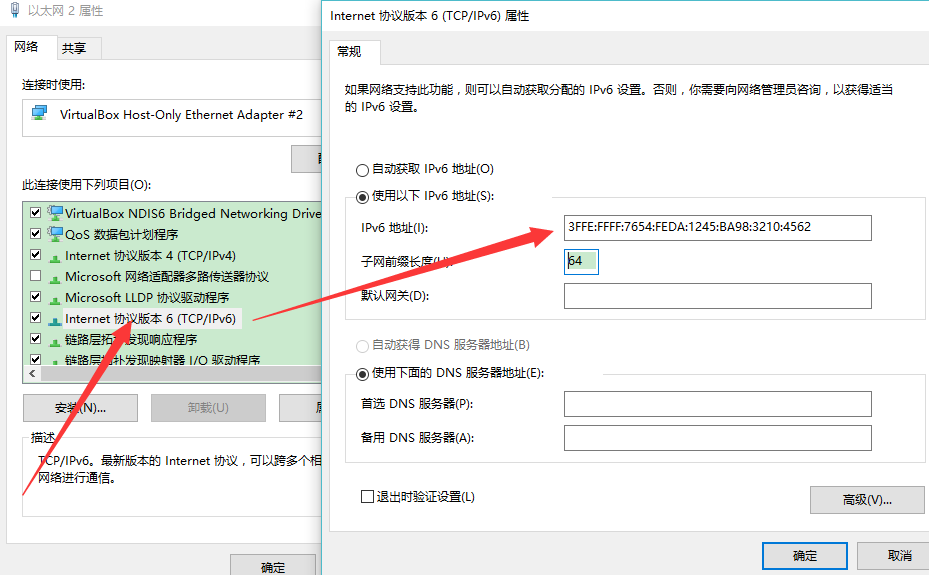
Task: Click the VirtualBox Host-Only adapter network icon
Action: [x=39, y=113]
